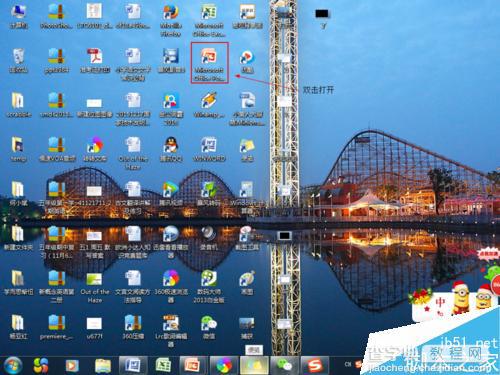Select the 捕获 image file icon

pos(247,327)
